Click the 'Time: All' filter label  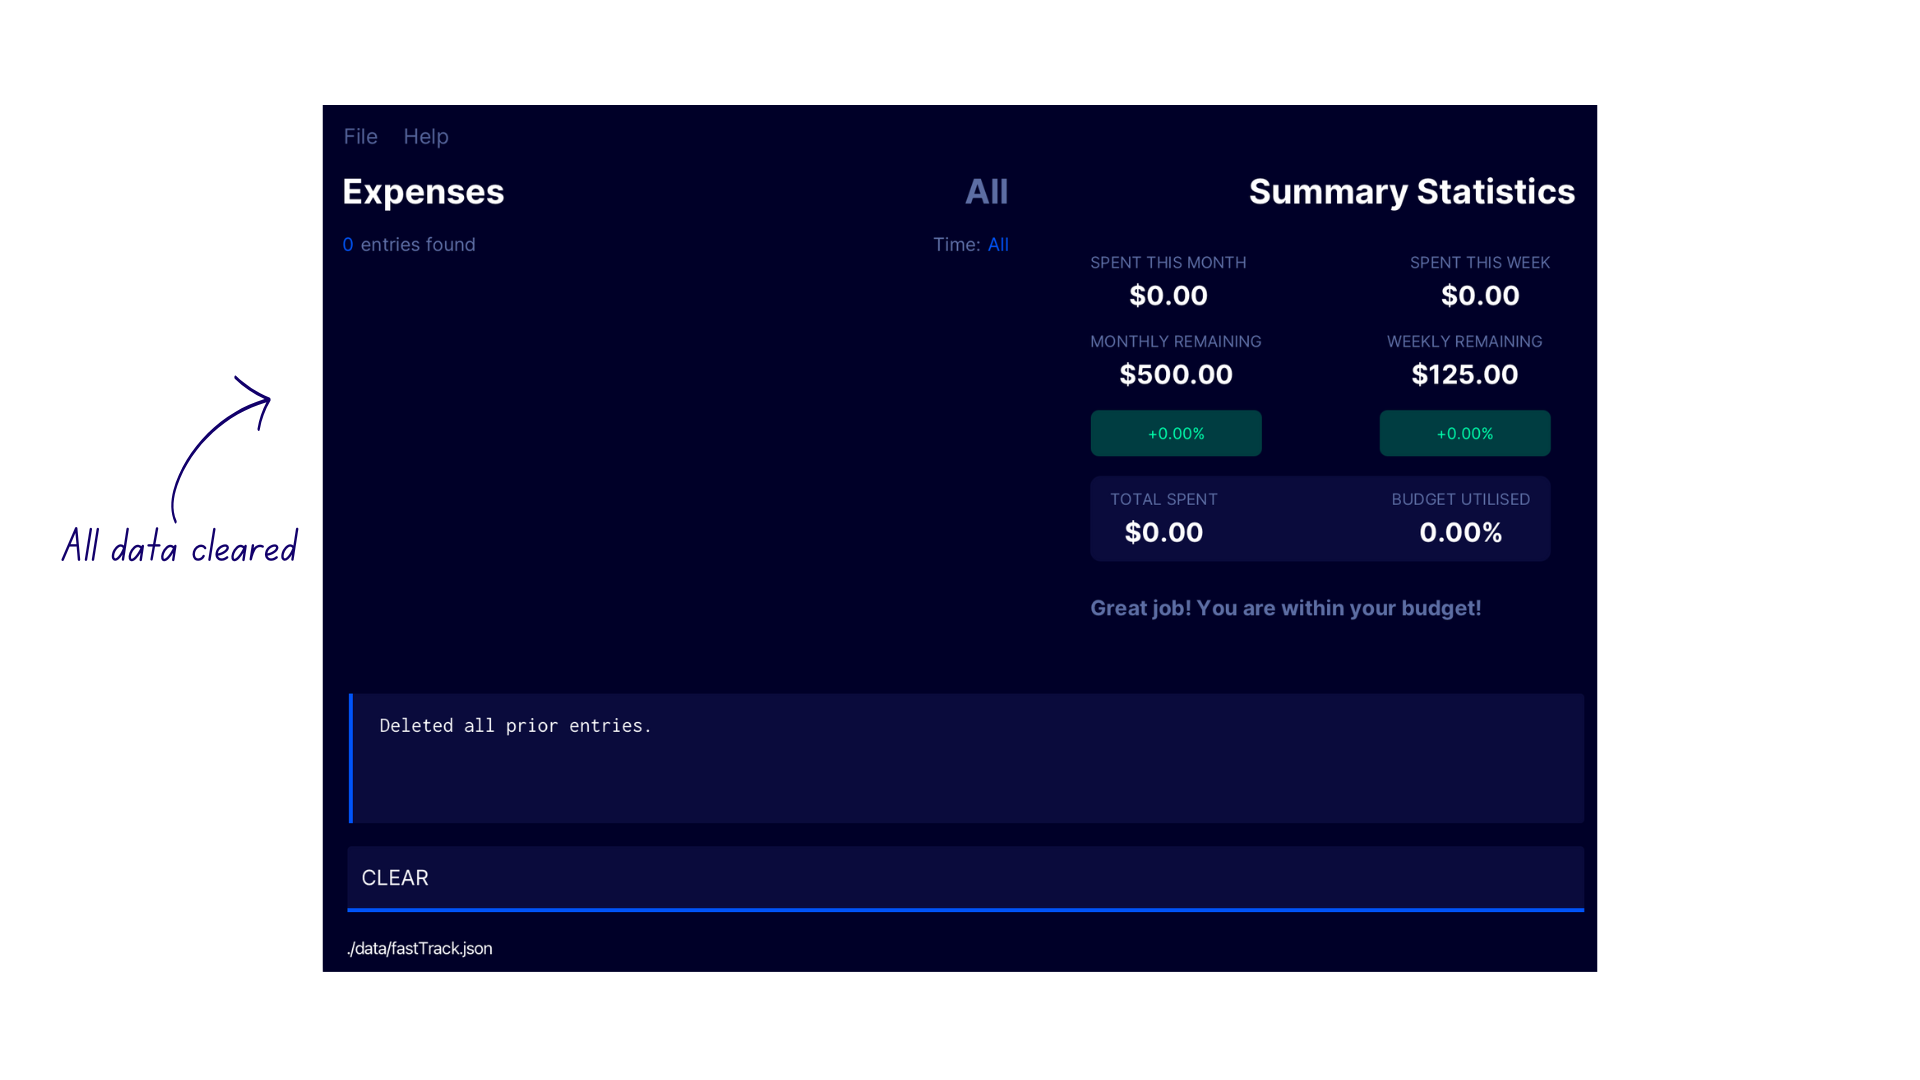971,245
